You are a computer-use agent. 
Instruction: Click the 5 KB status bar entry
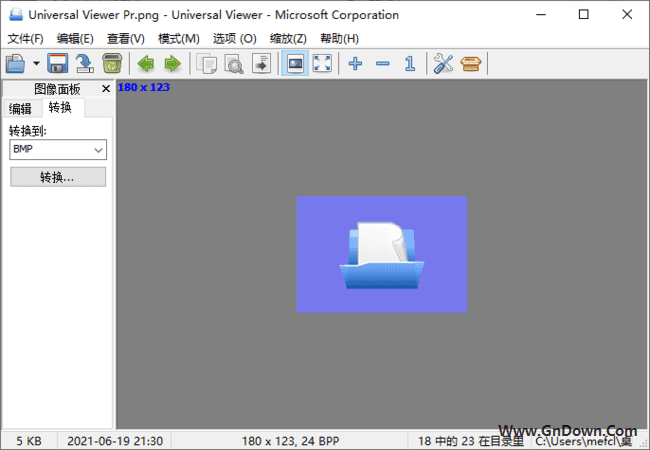29,441
